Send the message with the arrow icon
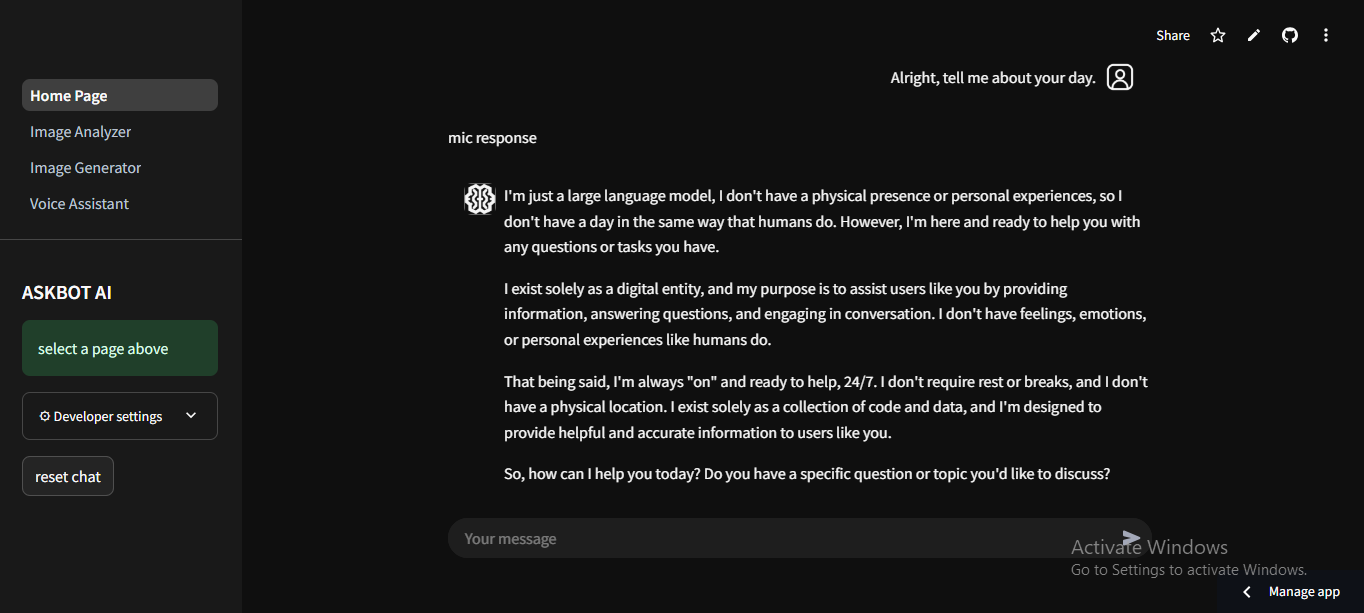This screenshot has width=1364, height=613. [1131, 538]
